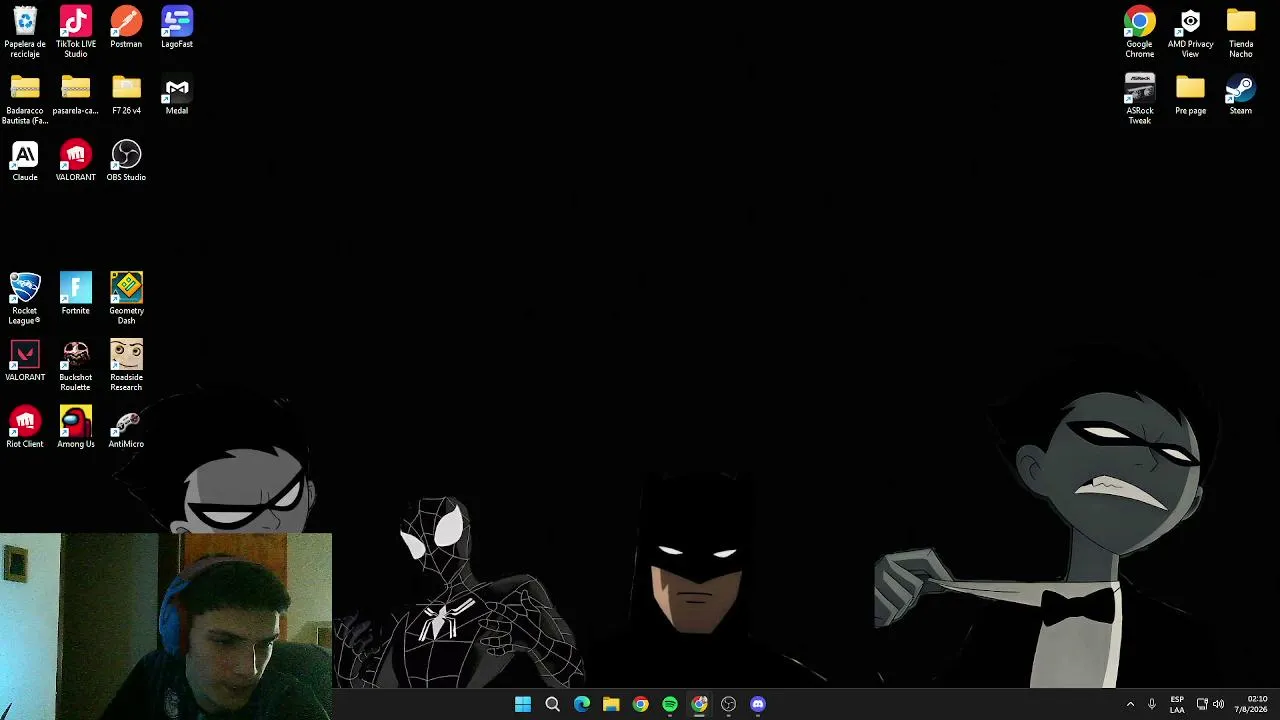This screenshot has width=1280, height=720.
Task: Select the OBS Studio desktop shortcut
Action: [126, 161]
